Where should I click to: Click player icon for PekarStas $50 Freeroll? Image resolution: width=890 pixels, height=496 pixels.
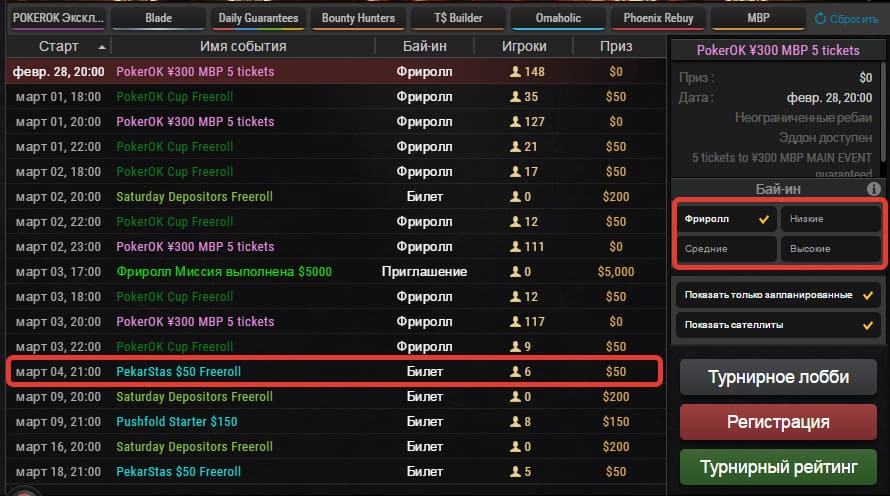pyautogui.click(x=515, y=372)
